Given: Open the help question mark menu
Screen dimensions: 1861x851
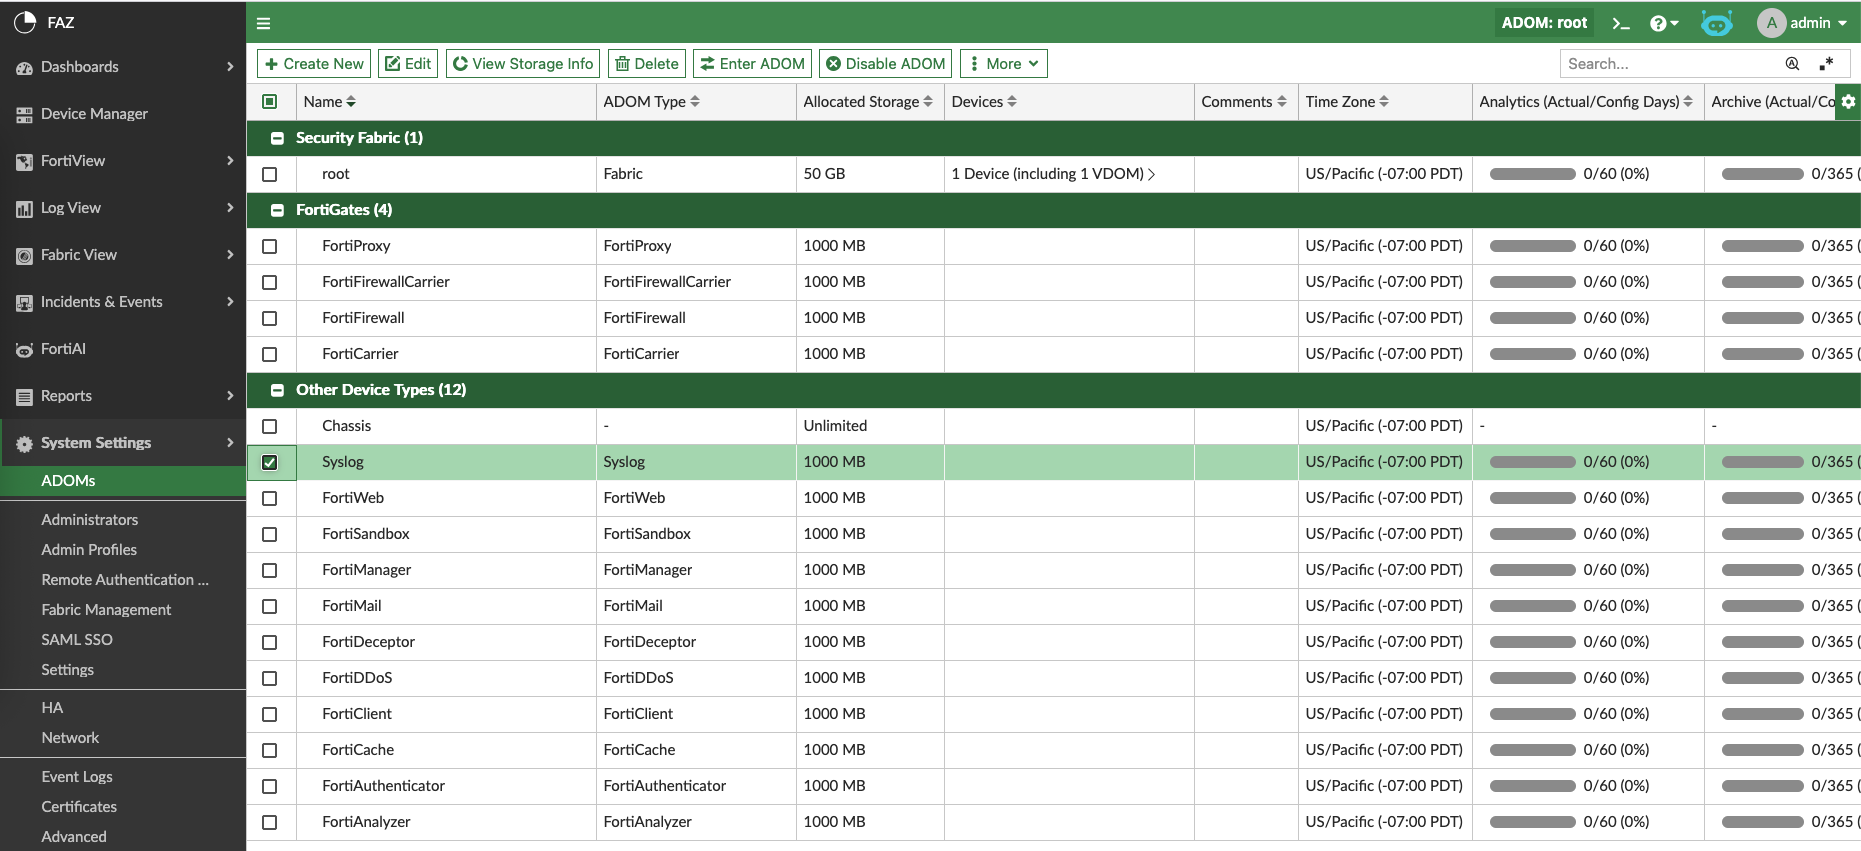Looking at the screenshot, I should (1663, 23).
